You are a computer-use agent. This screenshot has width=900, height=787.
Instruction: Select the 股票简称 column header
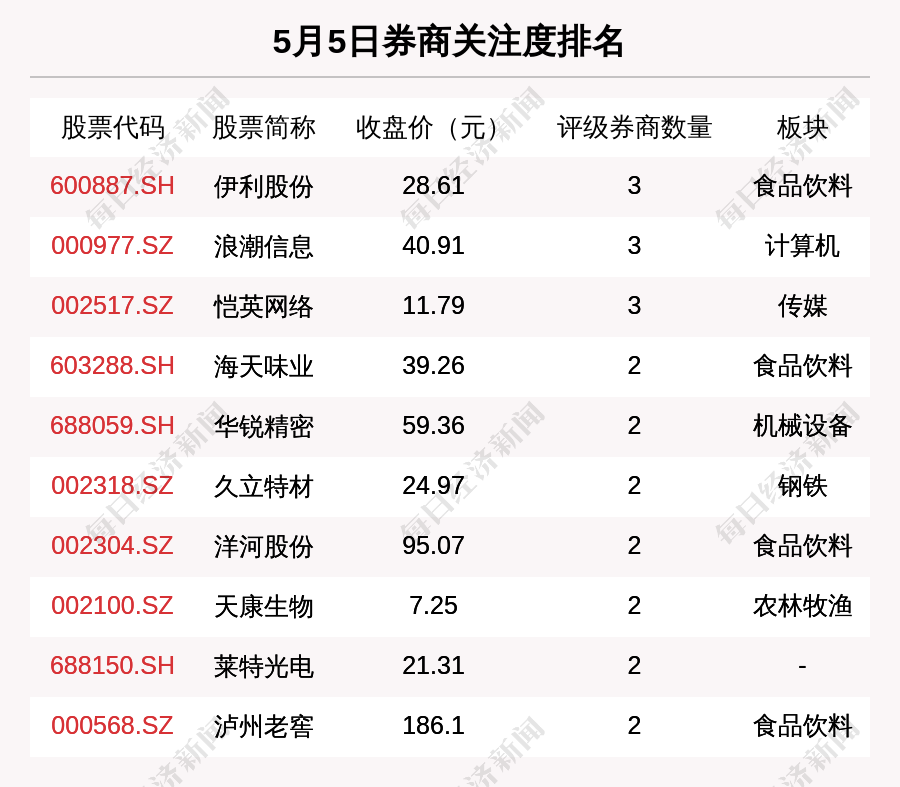coord(263,127)
